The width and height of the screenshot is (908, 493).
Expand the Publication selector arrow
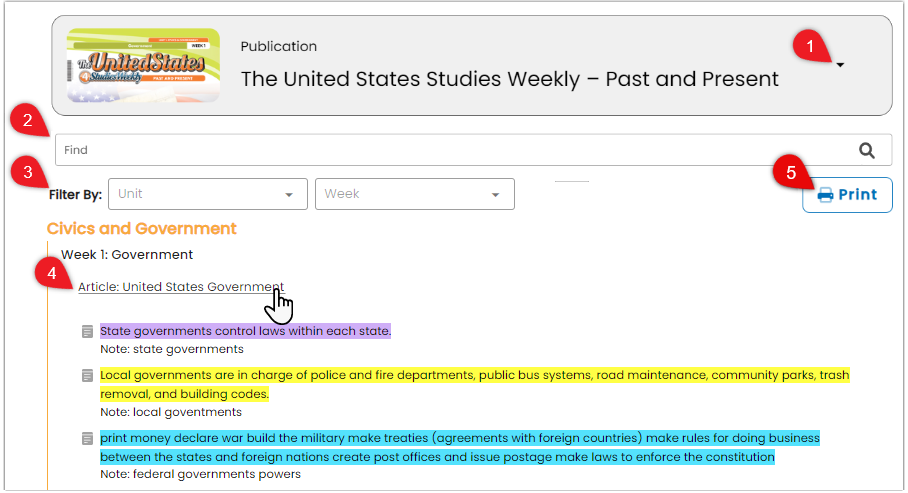840,65
